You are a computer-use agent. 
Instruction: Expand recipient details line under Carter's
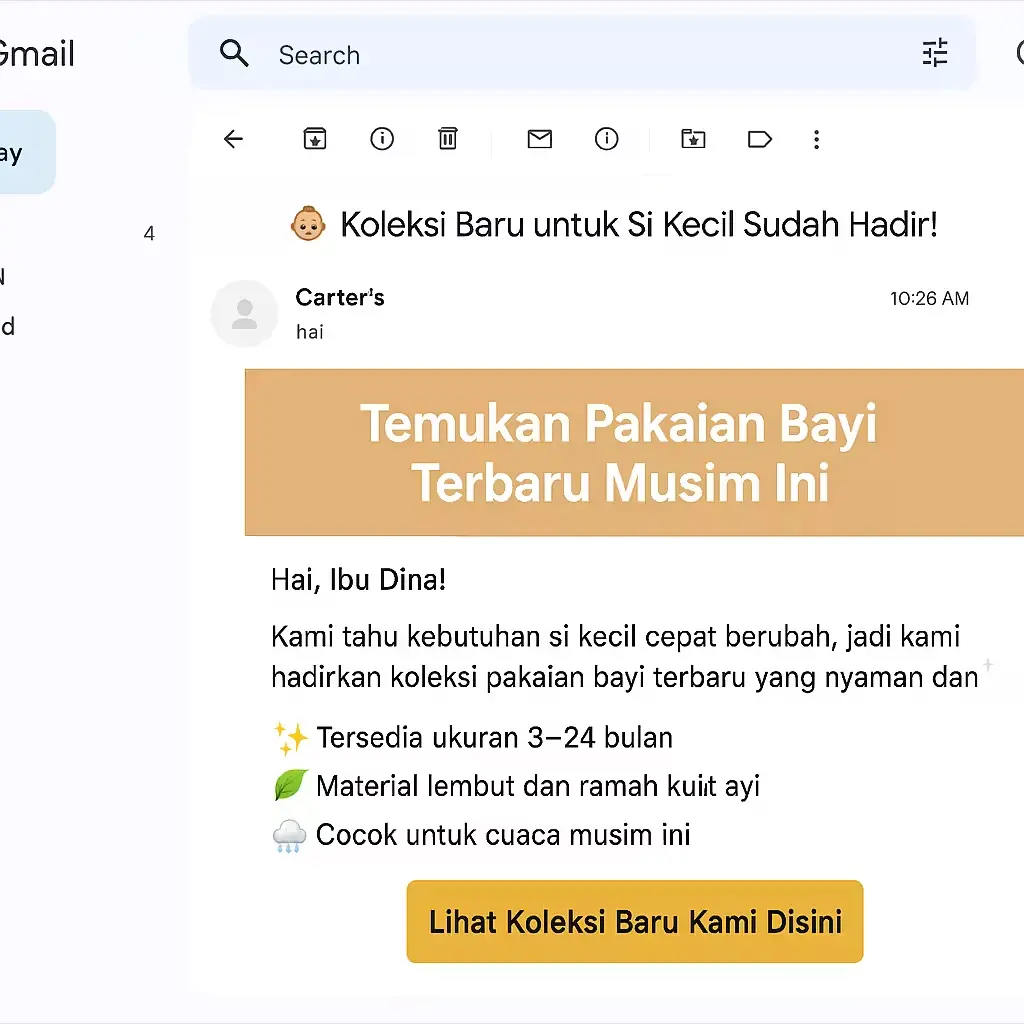click(310, 332)
